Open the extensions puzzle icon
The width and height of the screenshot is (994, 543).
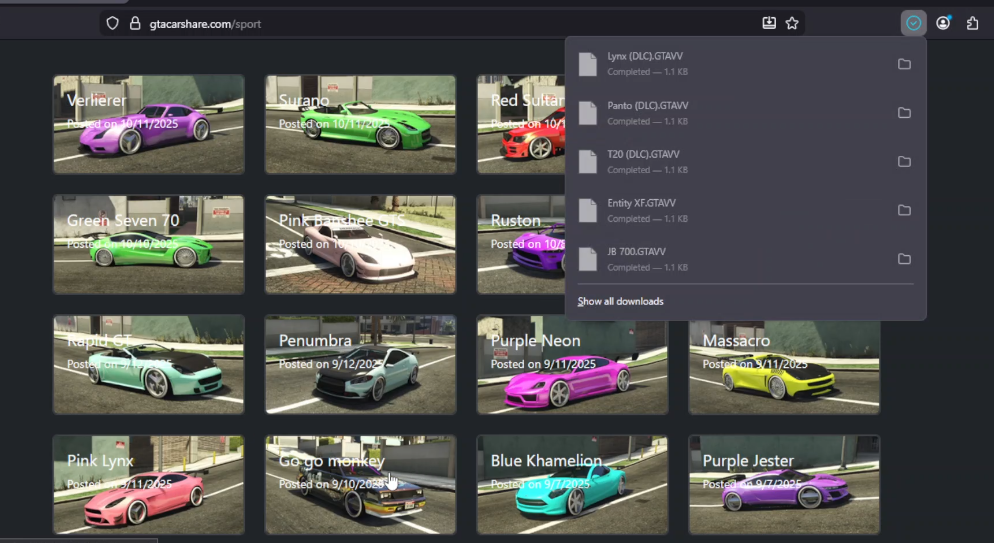[972, 23]
